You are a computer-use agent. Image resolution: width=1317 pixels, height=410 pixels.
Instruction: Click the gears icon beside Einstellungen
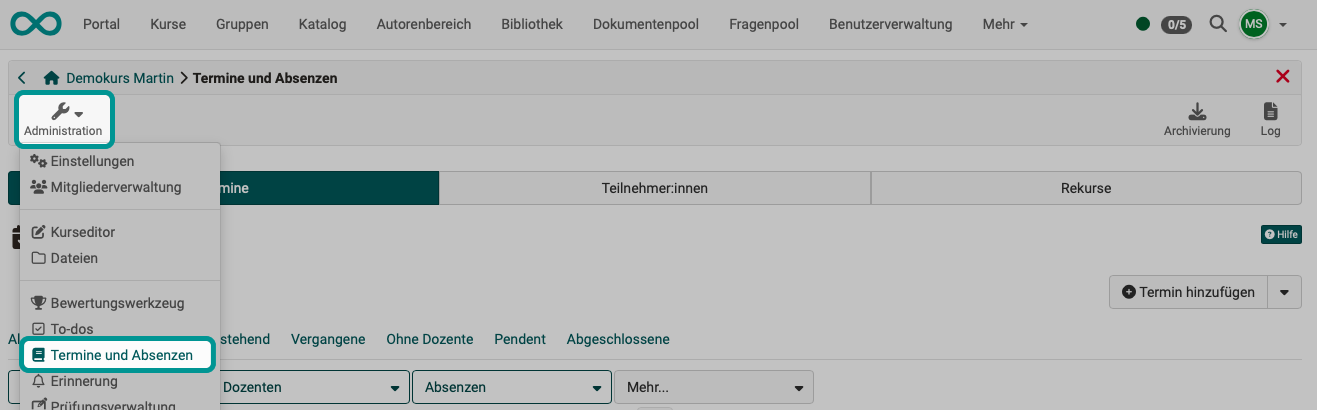[x=39, y=161]
